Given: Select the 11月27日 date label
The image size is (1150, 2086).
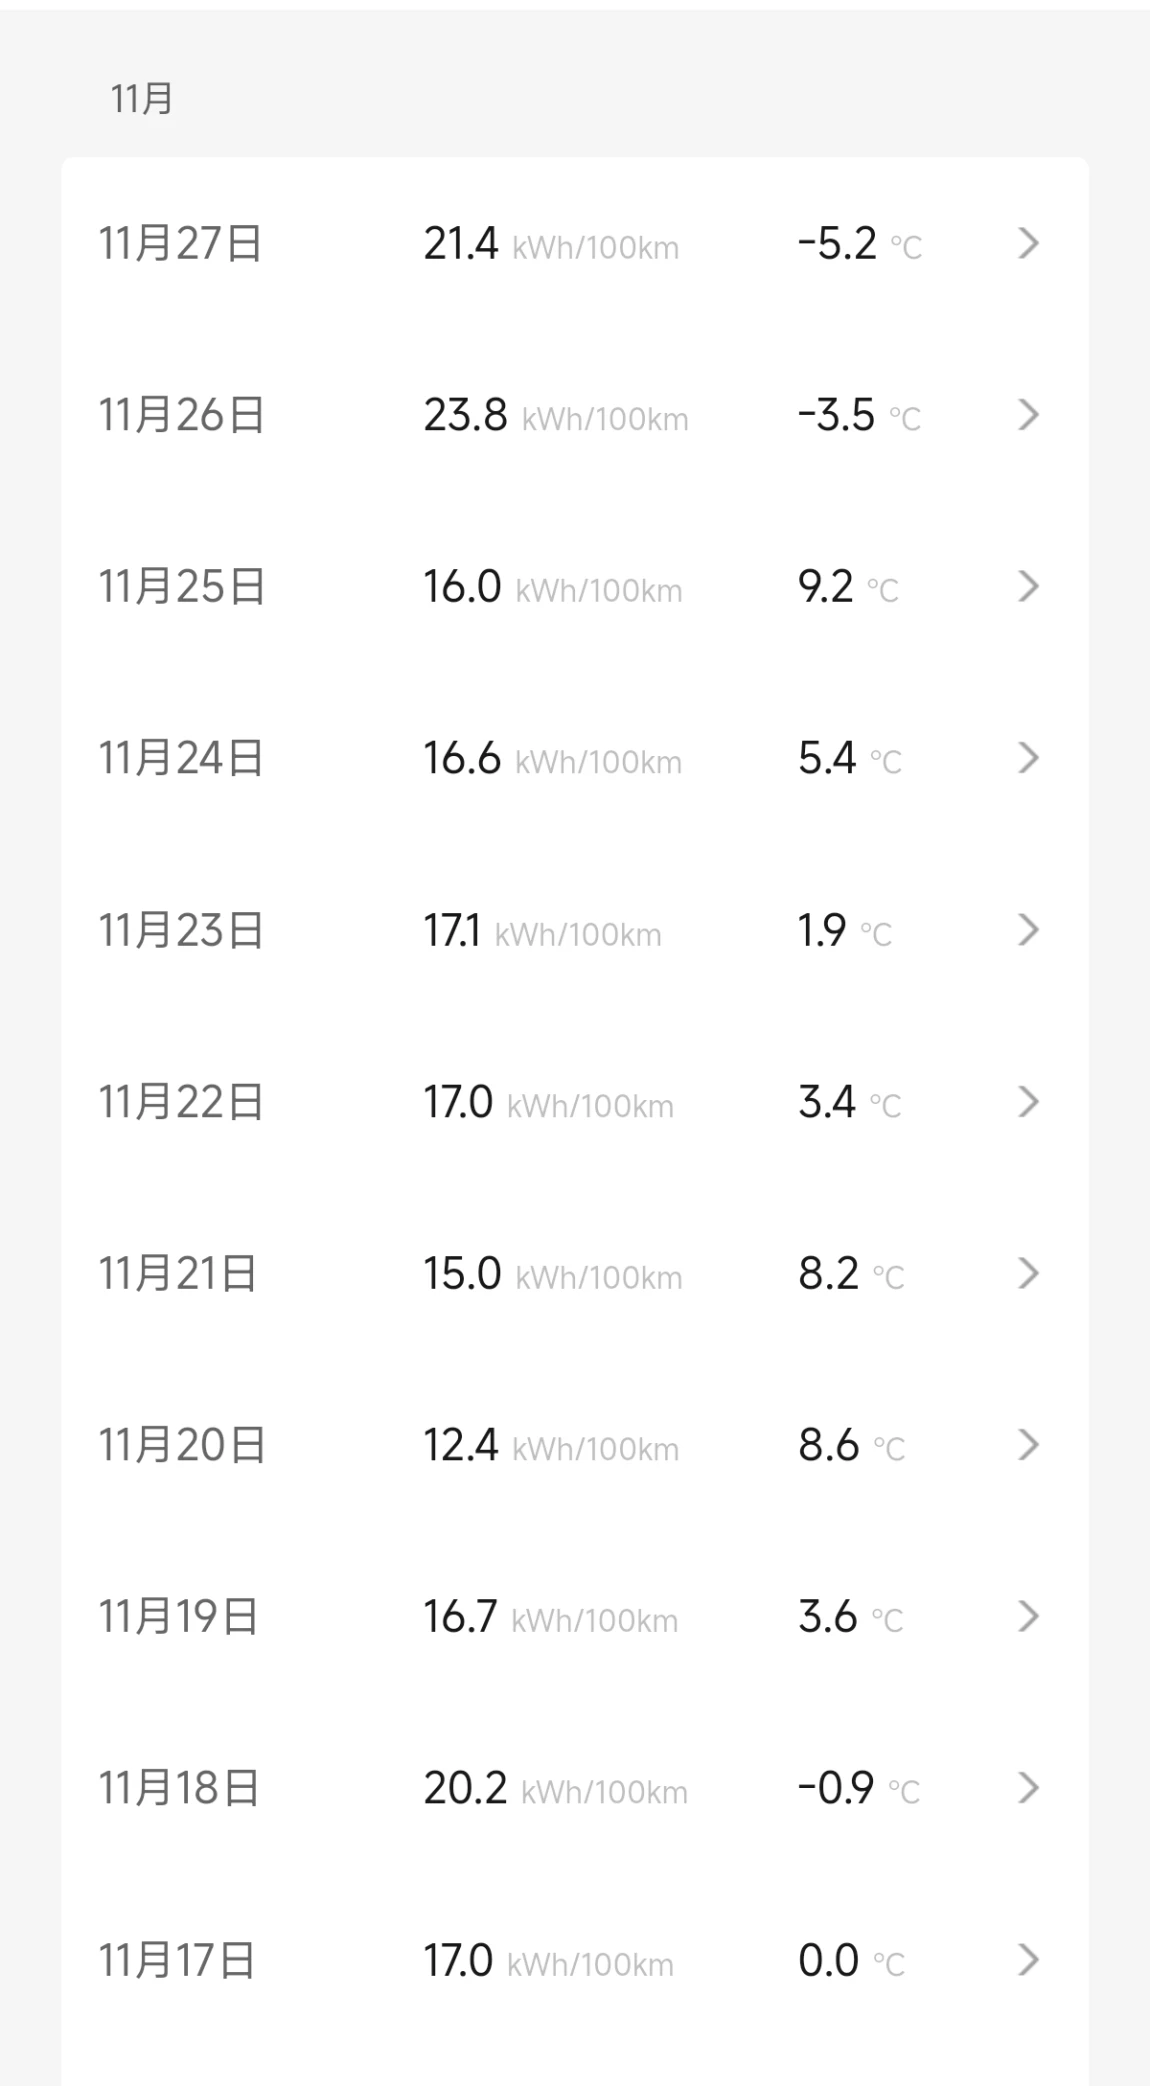Looking at the screenshot, I should 180,243.
